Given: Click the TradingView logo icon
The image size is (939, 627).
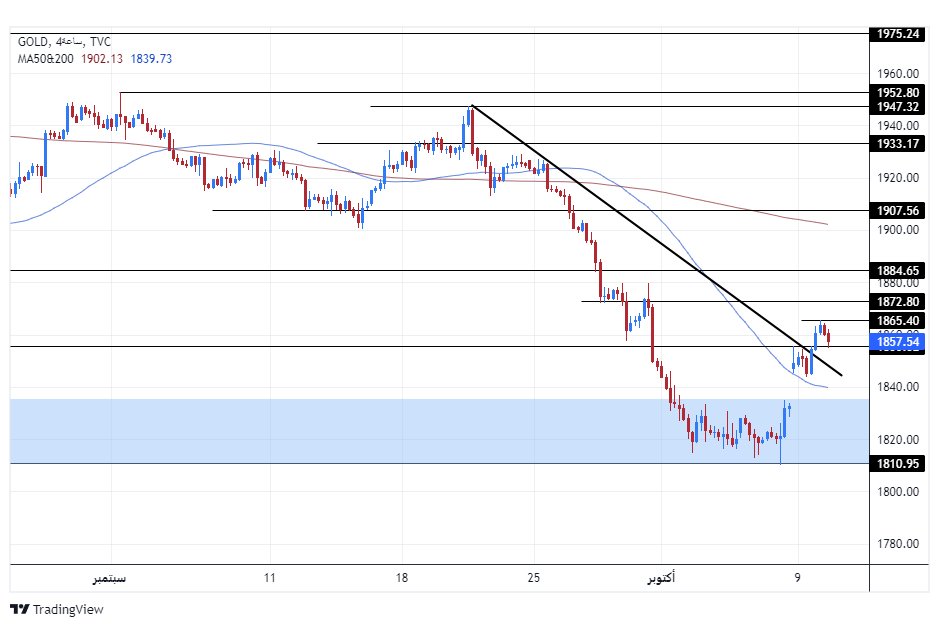Looking at the screenshot, I should (20, 609).
